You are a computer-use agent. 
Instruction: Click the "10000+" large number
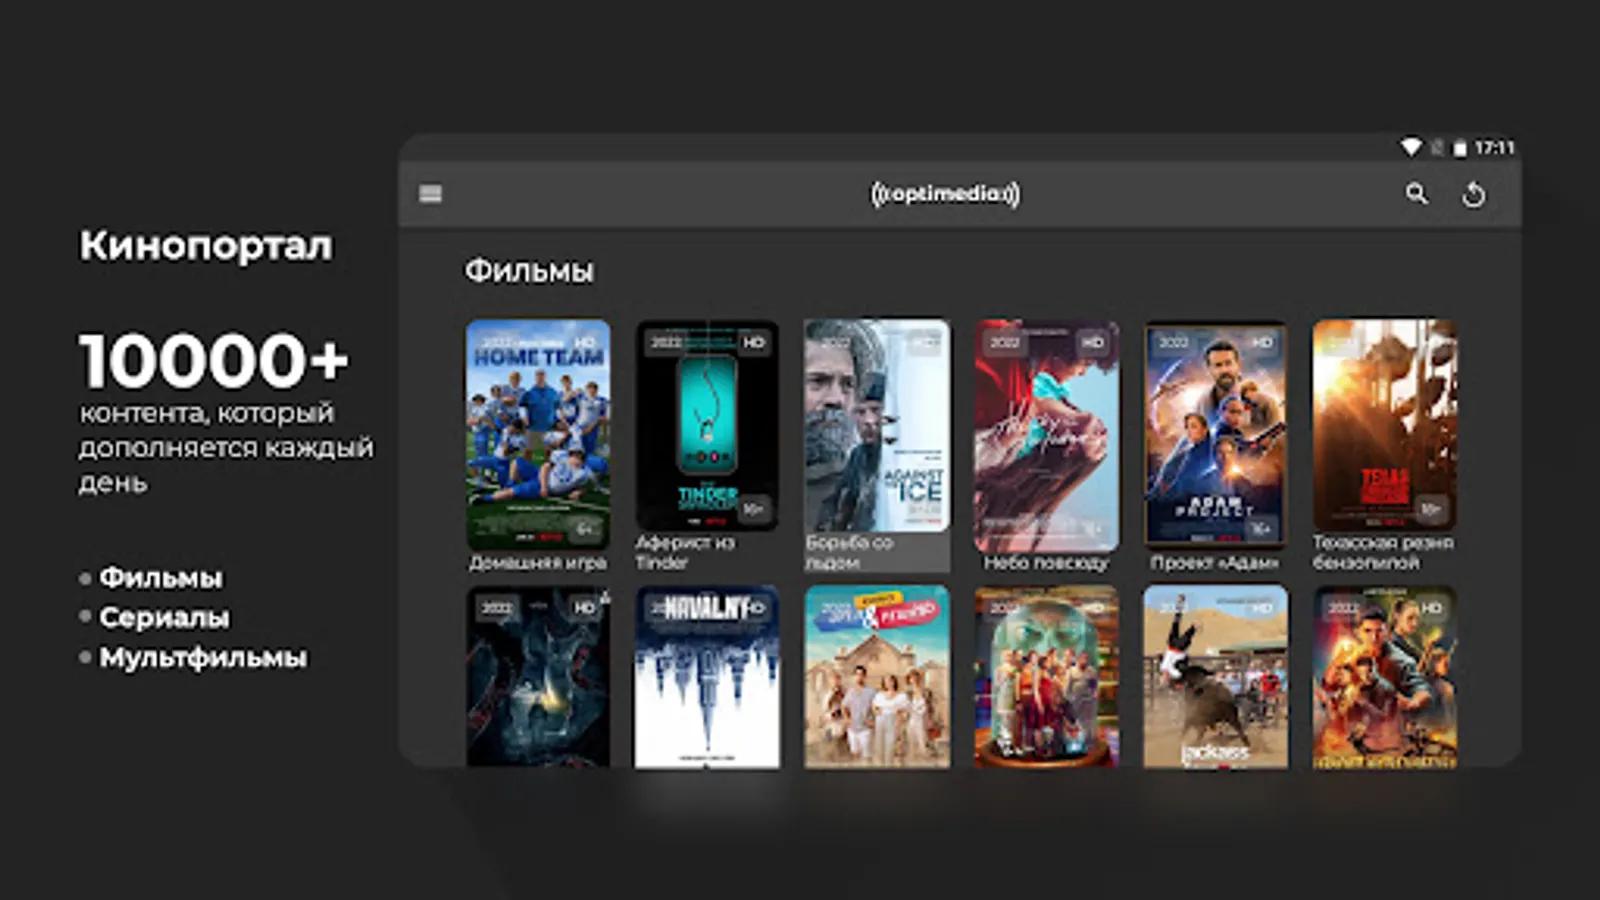tap(214, 360)
